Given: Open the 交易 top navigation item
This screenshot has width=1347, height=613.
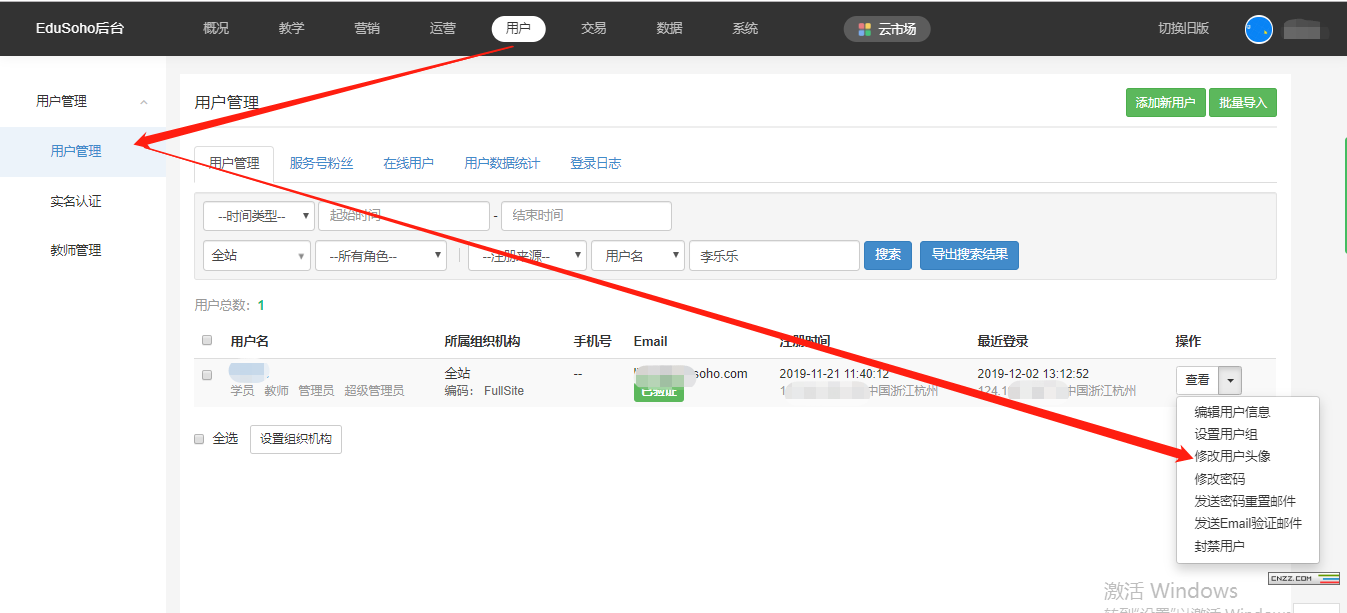Looking at the screenshot, I should point(593,28).
